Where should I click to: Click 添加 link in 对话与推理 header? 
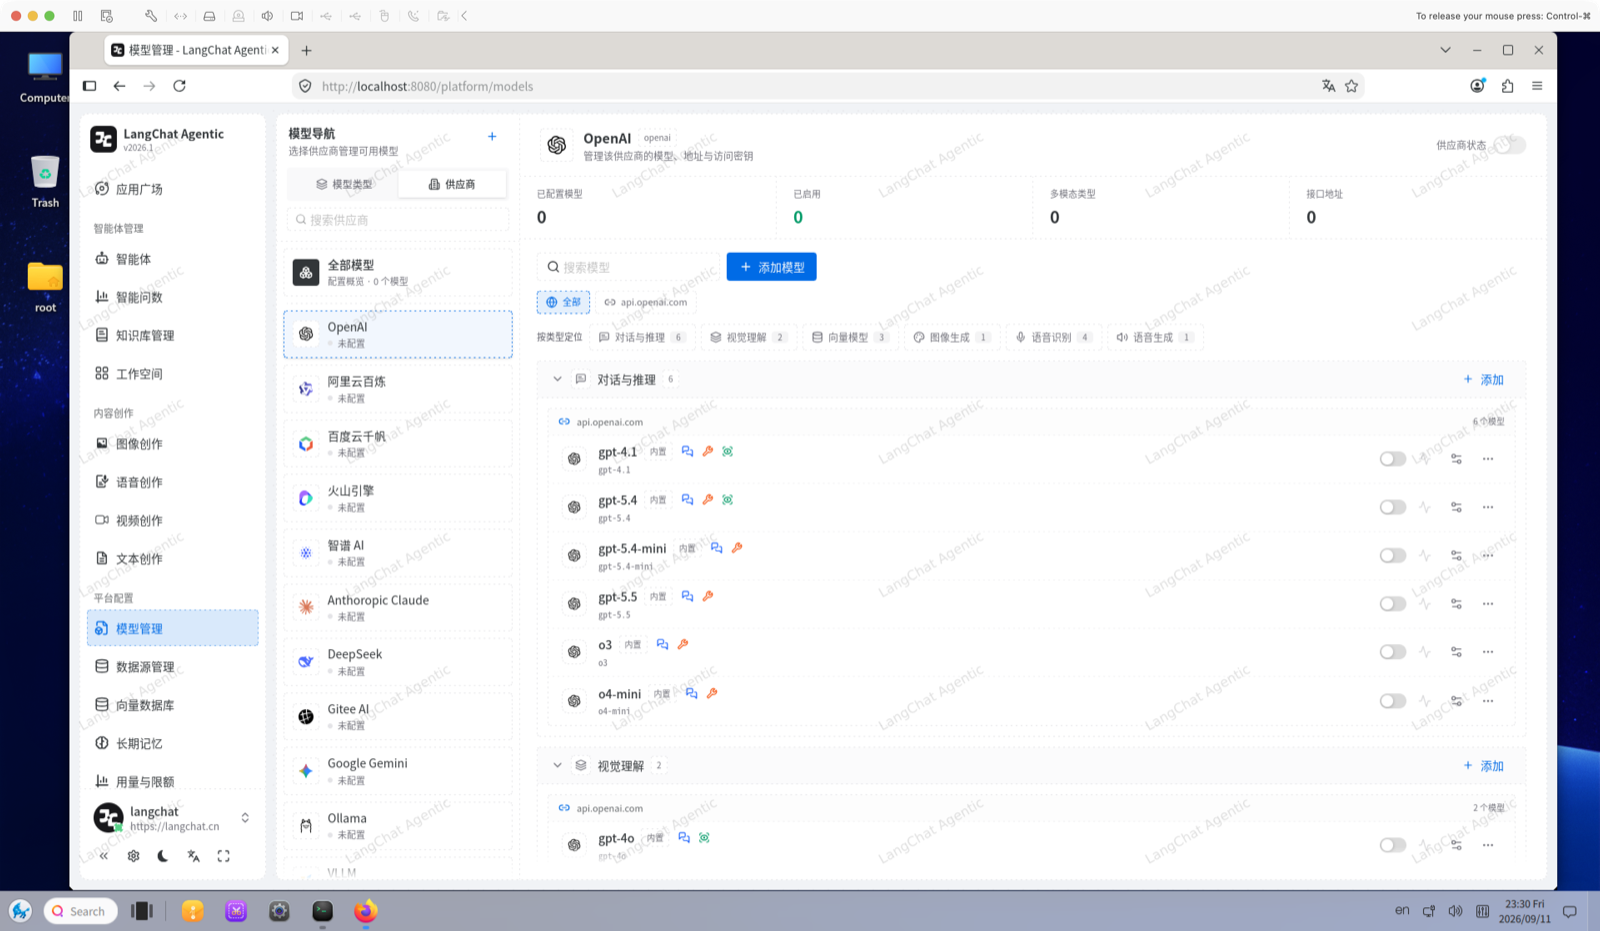coord(1484,379)
